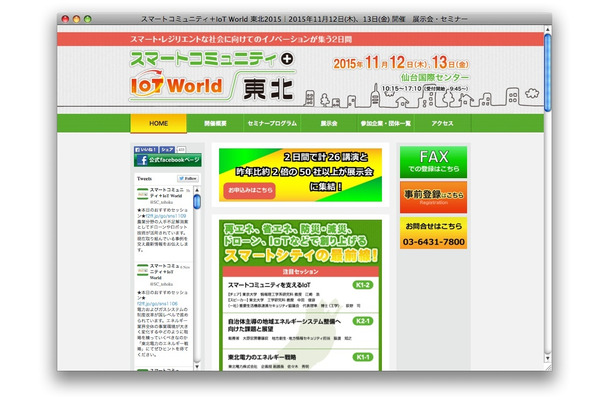The height and width of the screenshot is (400, 610).
Task: Open the second tweet's f2ff.jp link
Action: [x=157, y=304]
